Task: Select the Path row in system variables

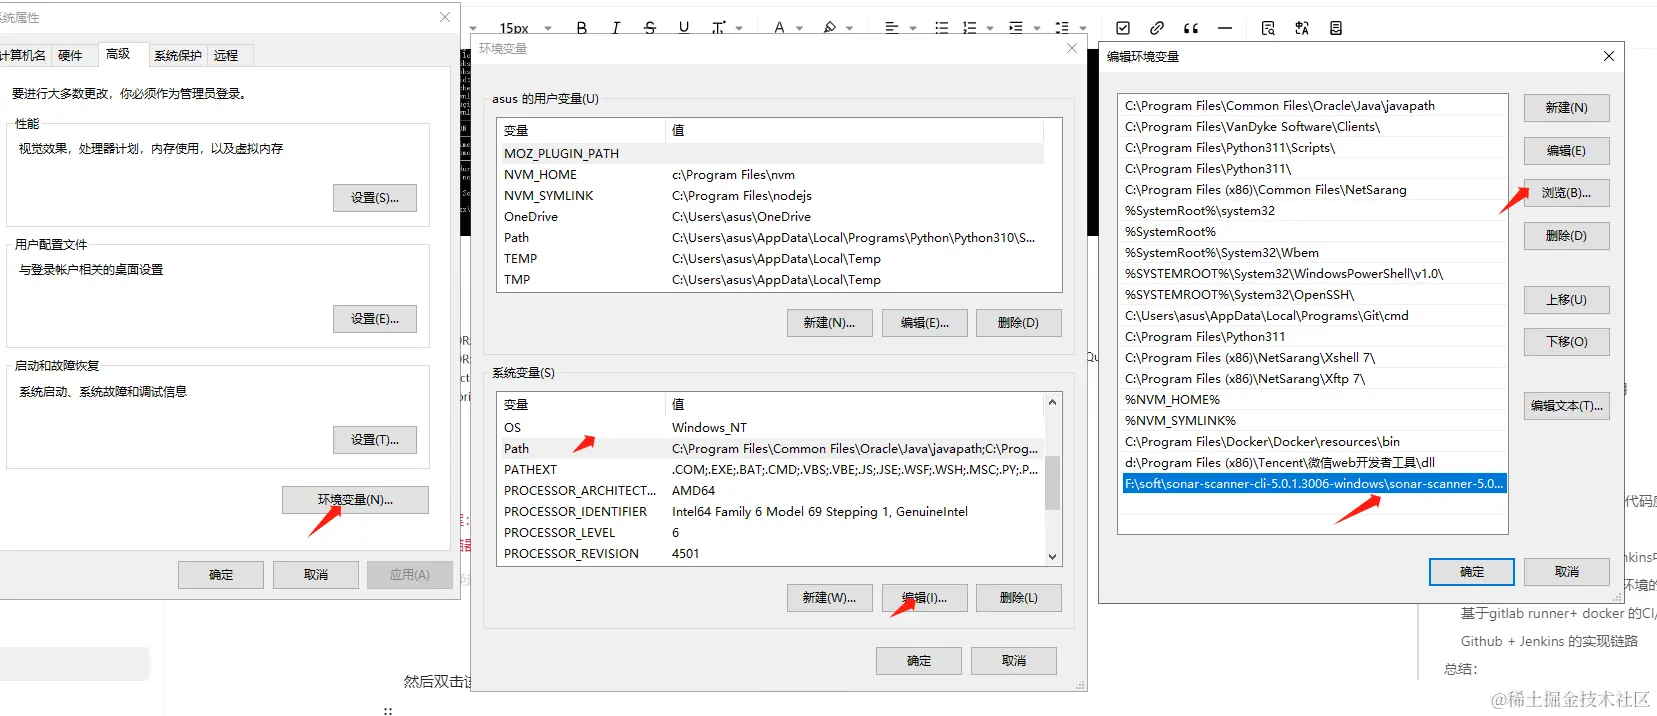Action: pyautogui.click(x=770, y=448)
